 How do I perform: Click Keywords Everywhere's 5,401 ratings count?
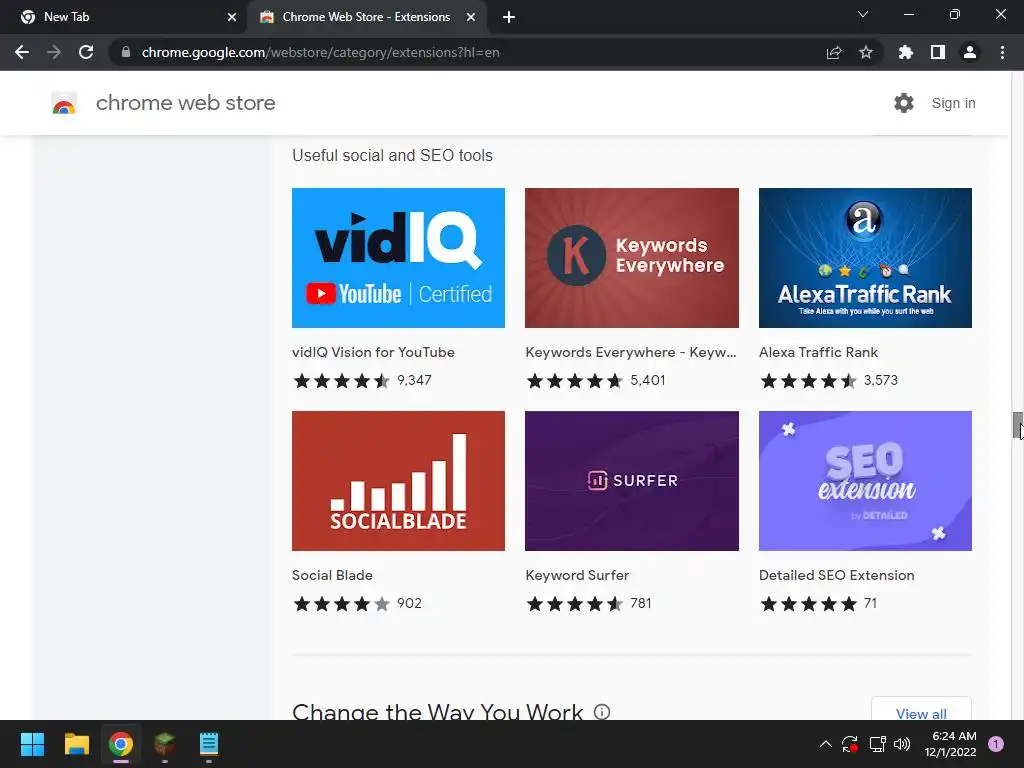[648, 380]
